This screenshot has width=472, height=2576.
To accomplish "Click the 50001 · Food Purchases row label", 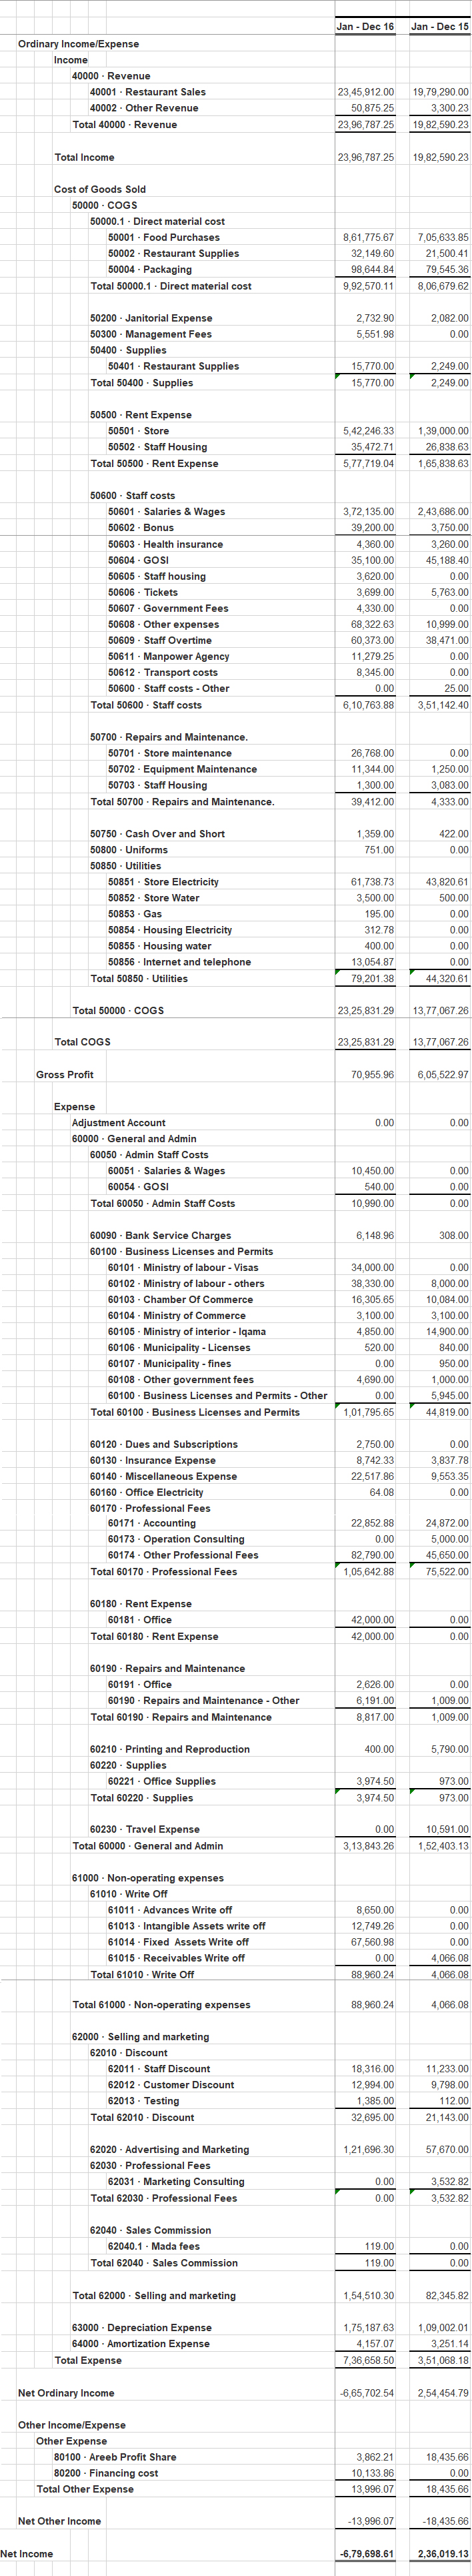I will (x=164, y=237).
